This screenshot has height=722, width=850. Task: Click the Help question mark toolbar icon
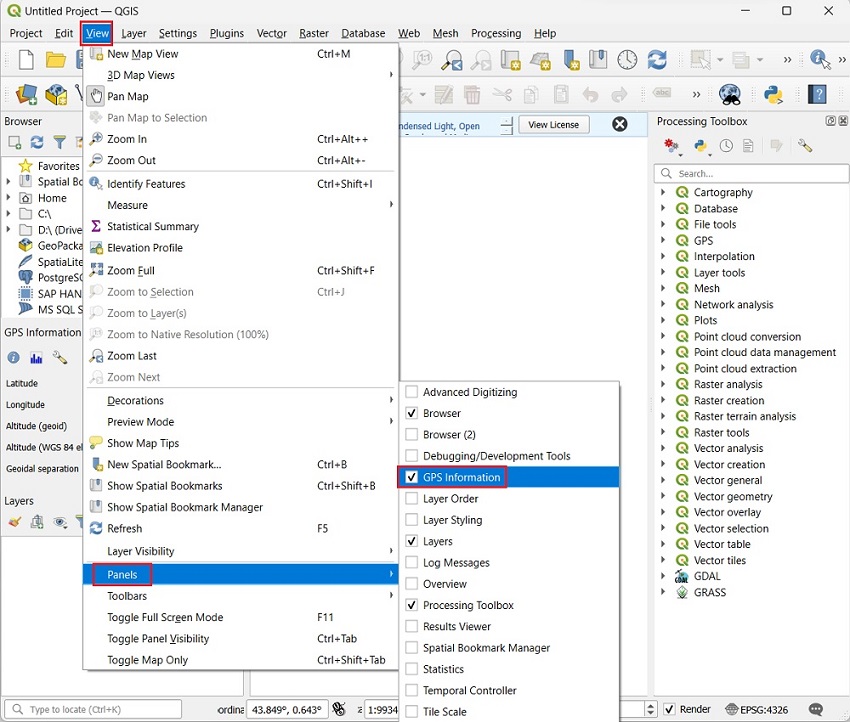coord(818,95)
